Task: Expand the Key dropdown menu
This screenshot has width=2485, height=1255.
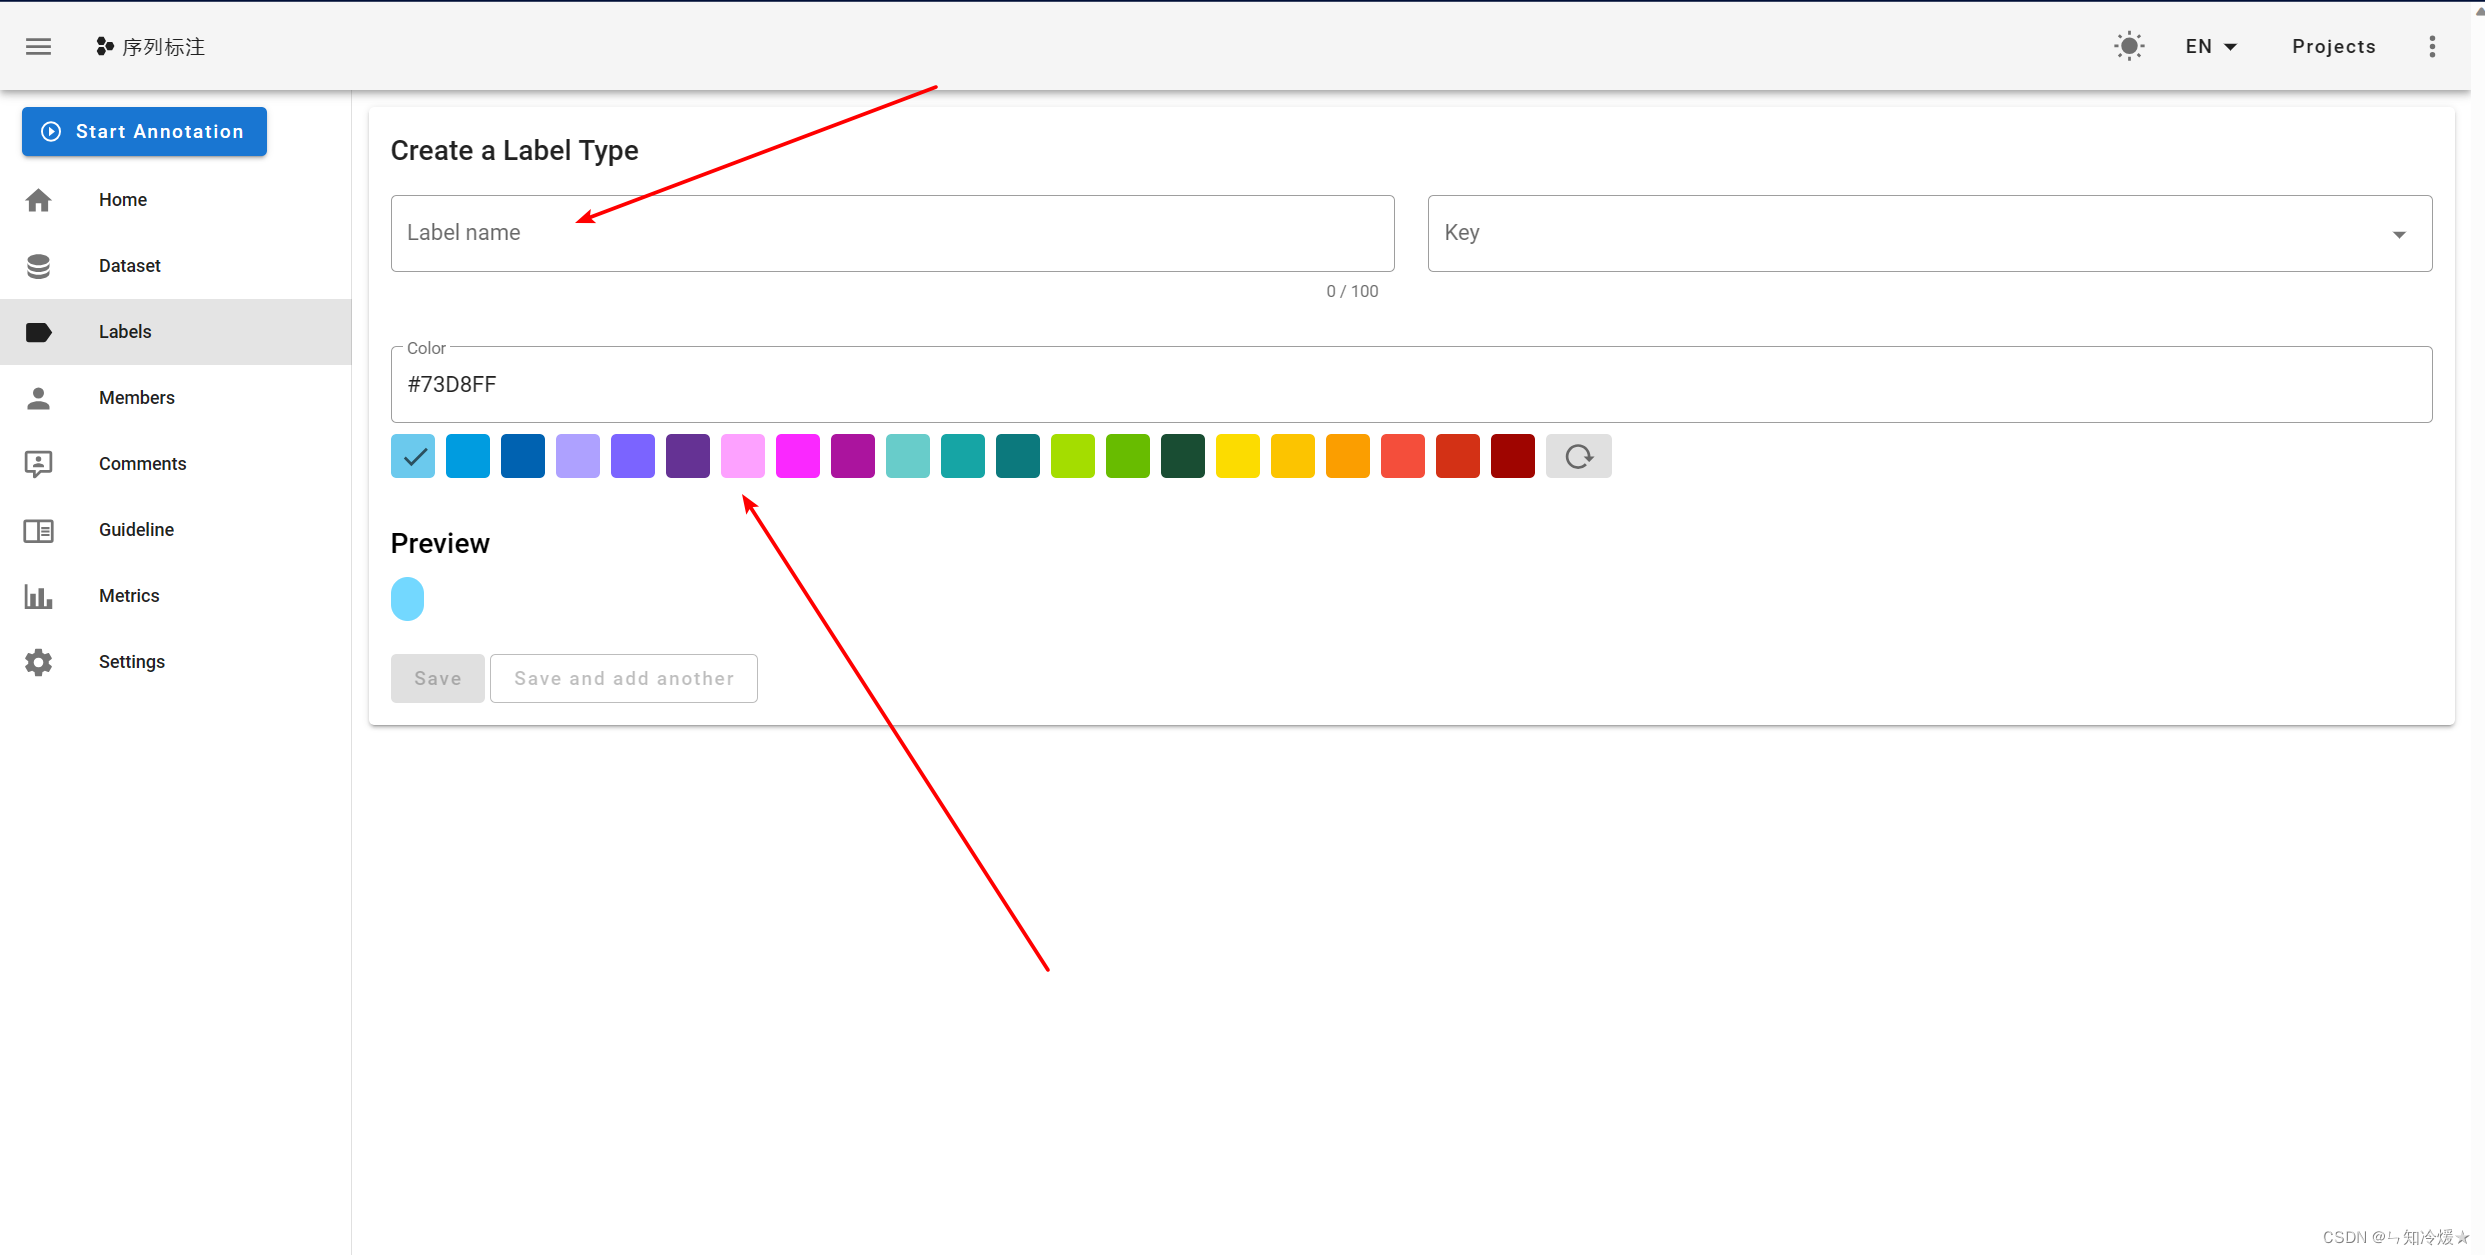Action: coord(2397,232)
